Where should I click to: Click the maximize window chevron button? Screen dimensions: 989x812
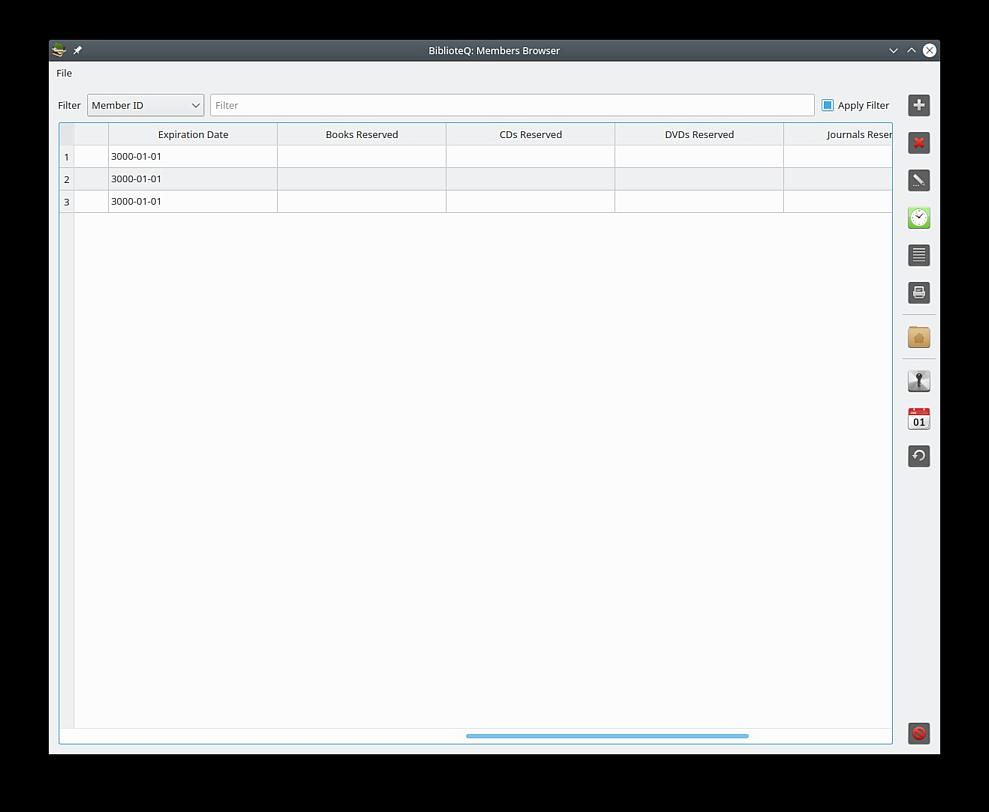(x=911, y=50)
